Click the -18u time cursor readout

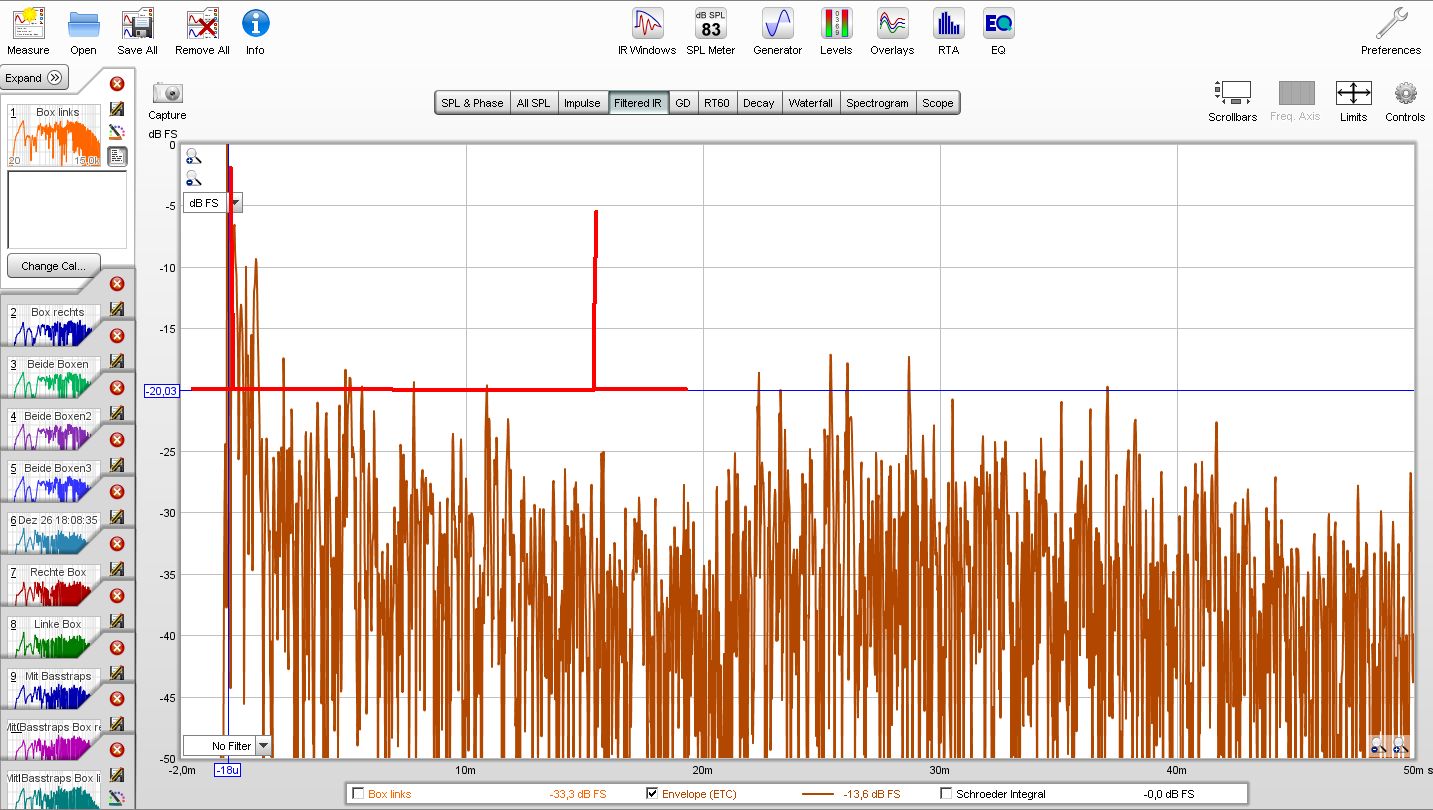[x=228, y=770]
